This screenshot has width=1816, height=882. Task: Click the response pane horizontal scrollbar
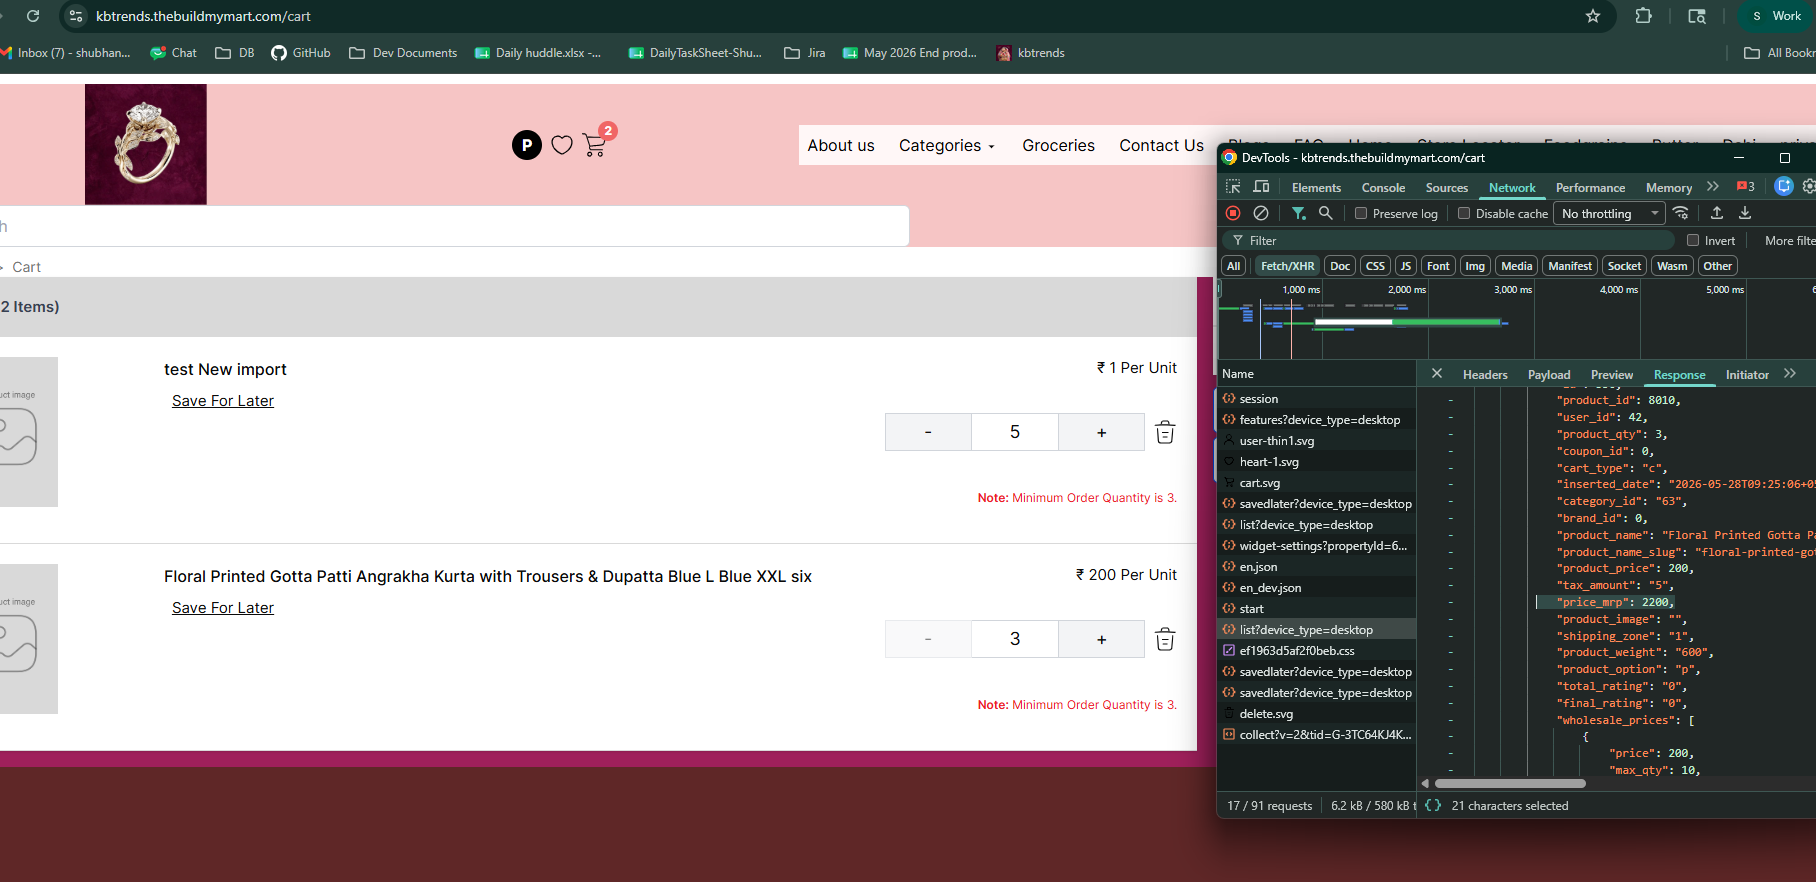(x=1510, y=783)
